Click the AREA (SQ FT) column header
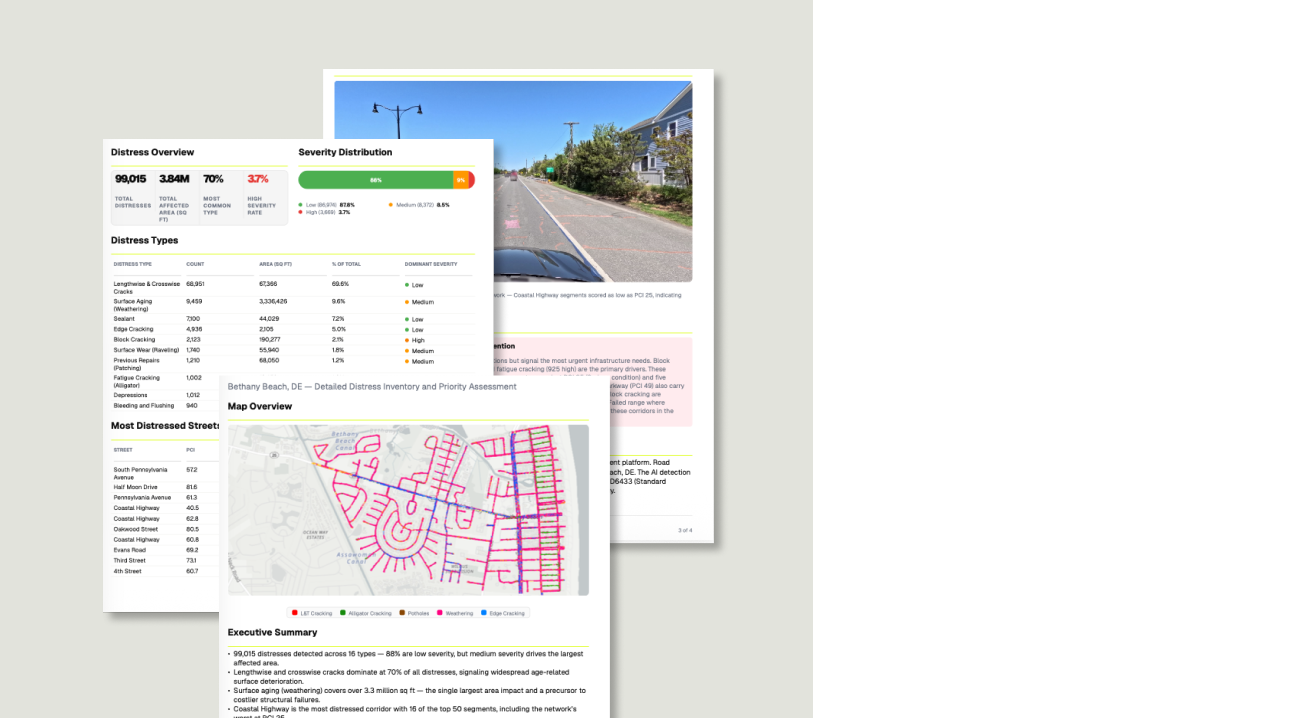Screen dimensions: 1291x718 click(x=275, y=264)
